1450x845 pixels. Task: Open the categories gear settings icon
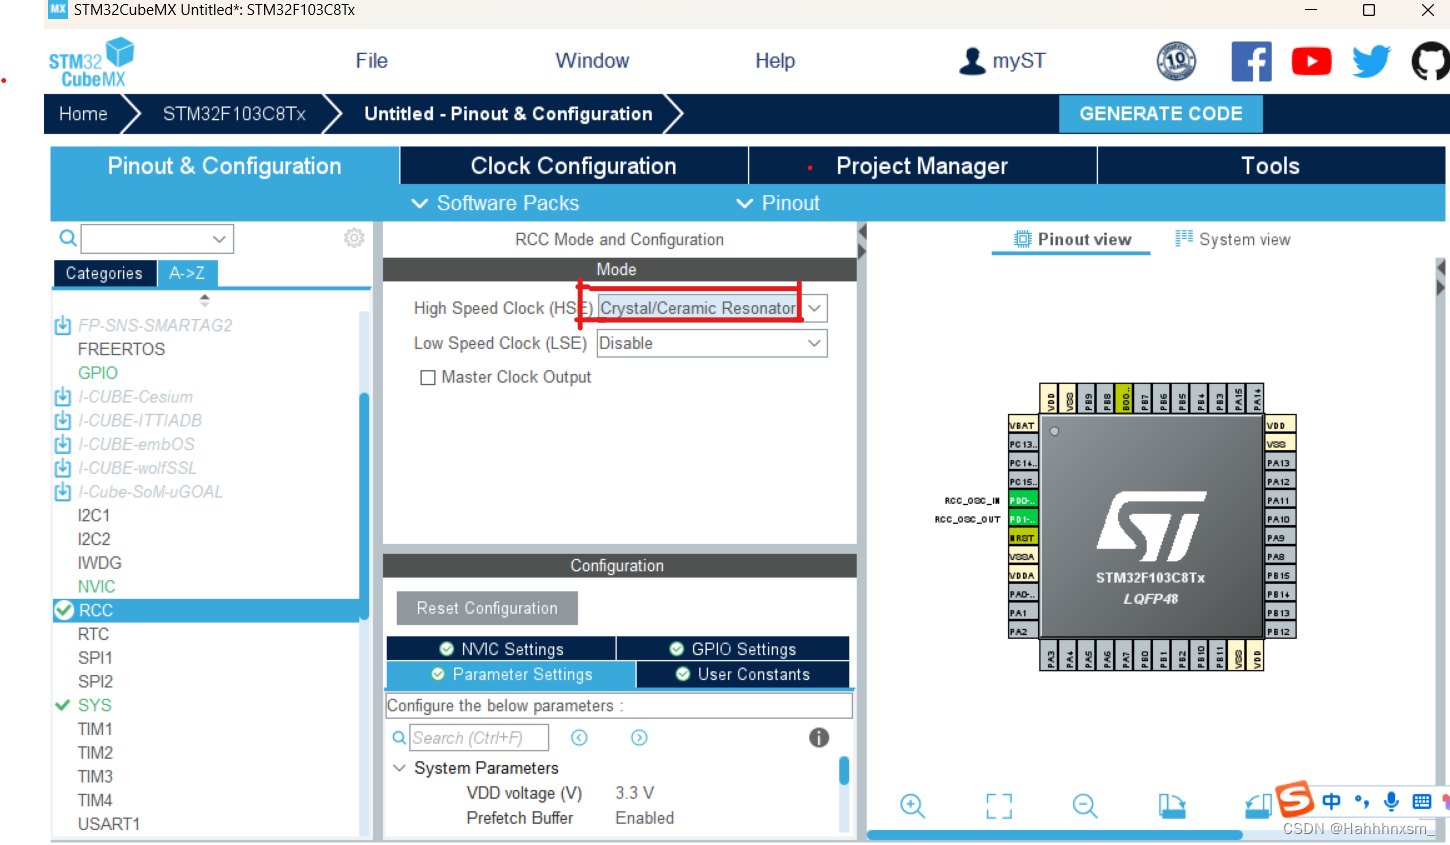pyautogui.click(x=354, y=238)
